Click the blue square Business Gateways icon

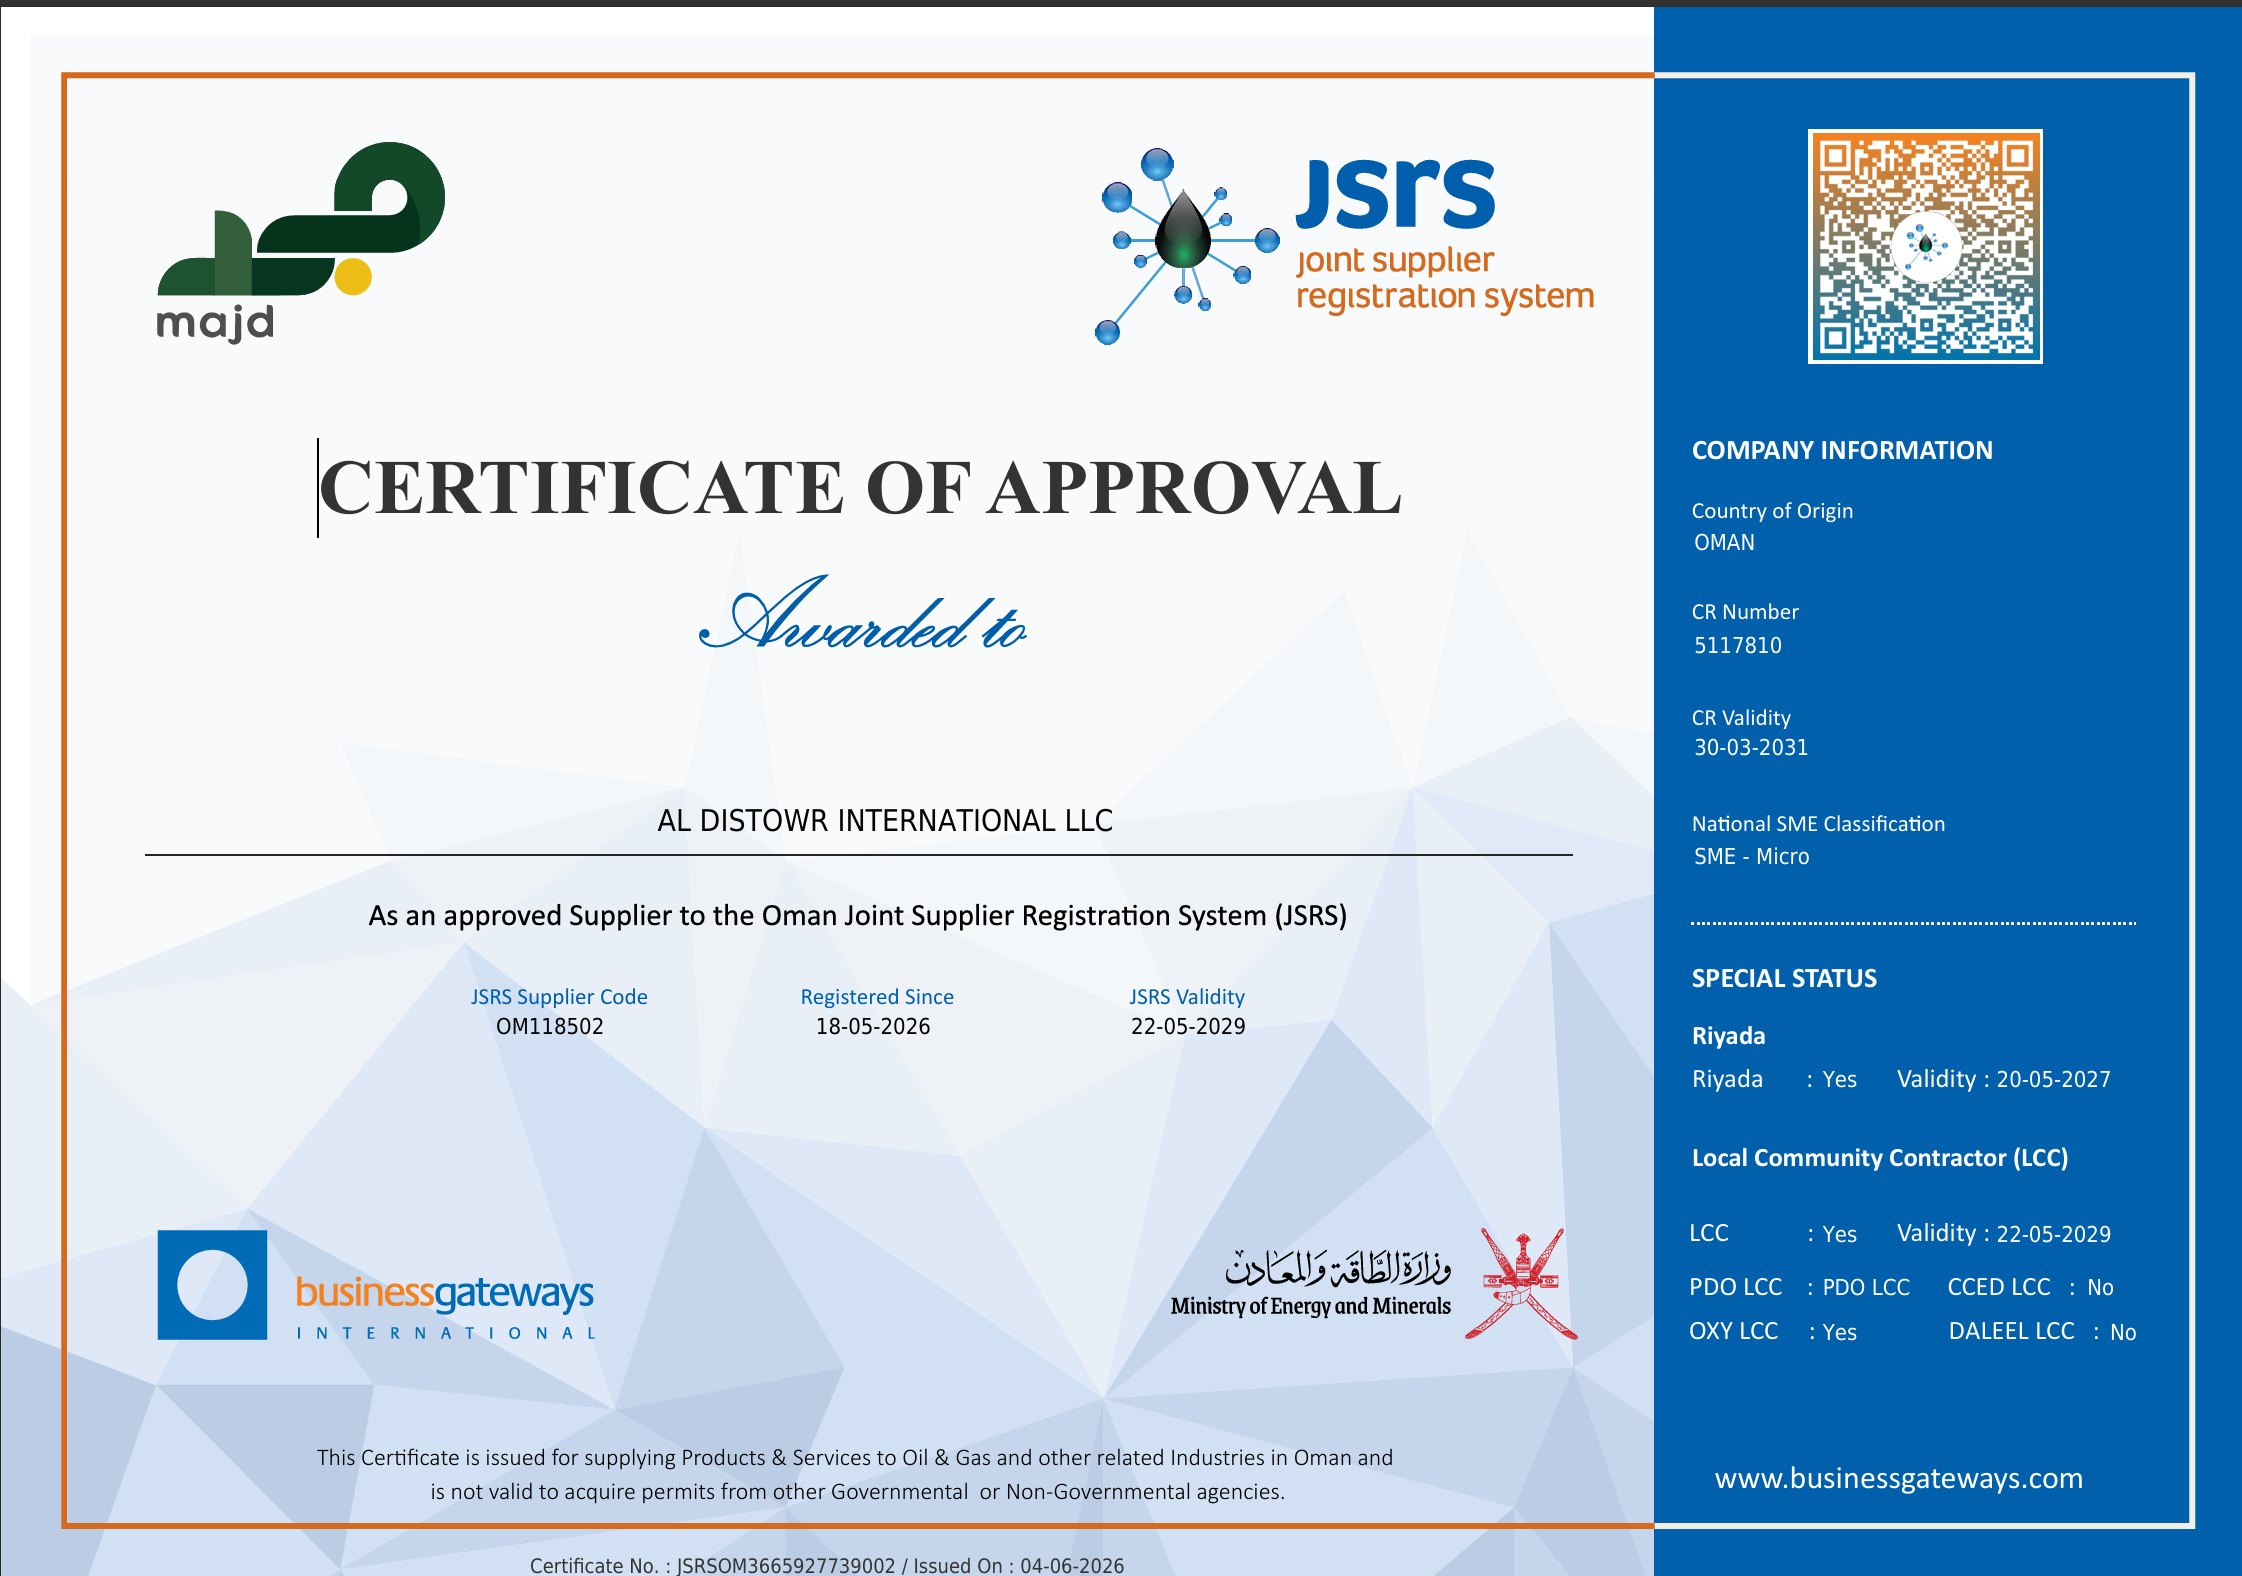212,1285
